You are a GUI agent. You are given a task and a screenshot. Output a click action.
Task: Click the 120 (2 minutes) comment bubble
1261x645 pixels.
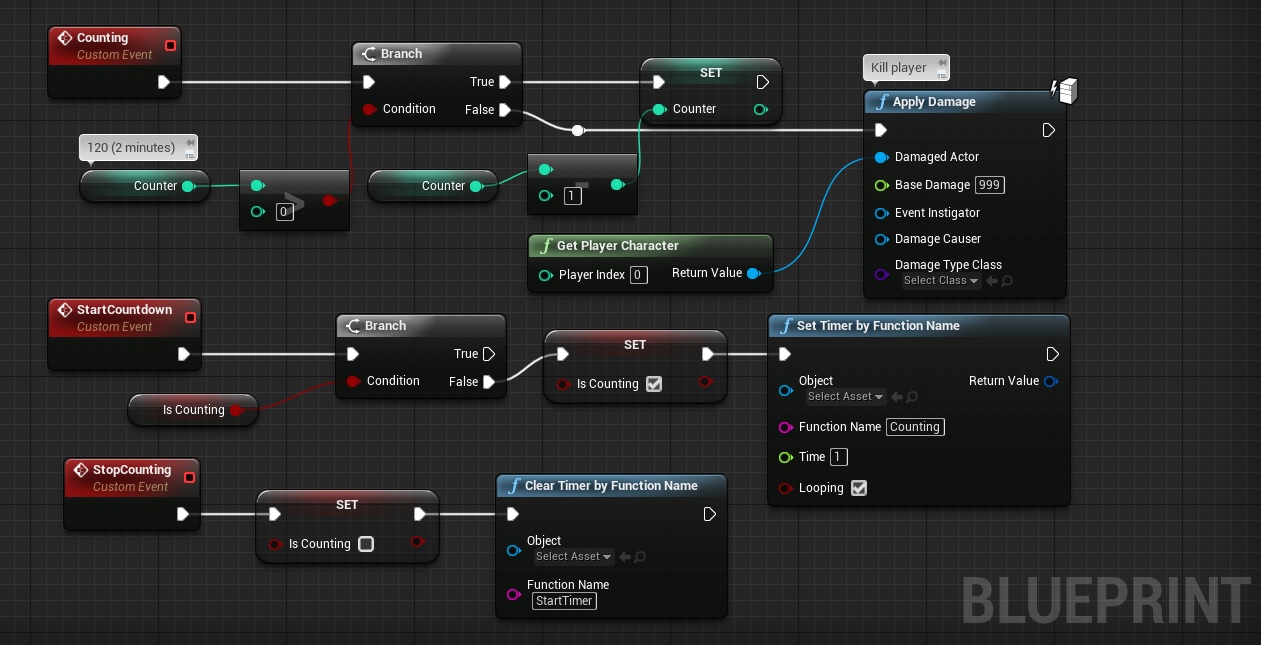[132, 148]
